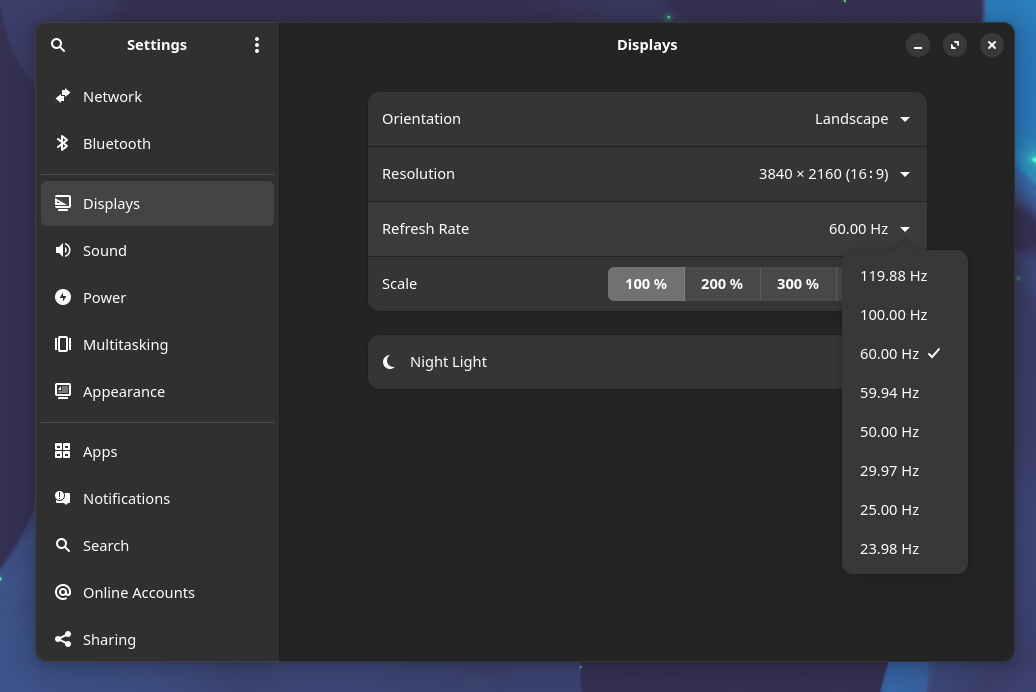The height and width of the screenshot is (692, 1036).
Task: Click the Online Accounts at-sign icon
Action: (63, 592)
